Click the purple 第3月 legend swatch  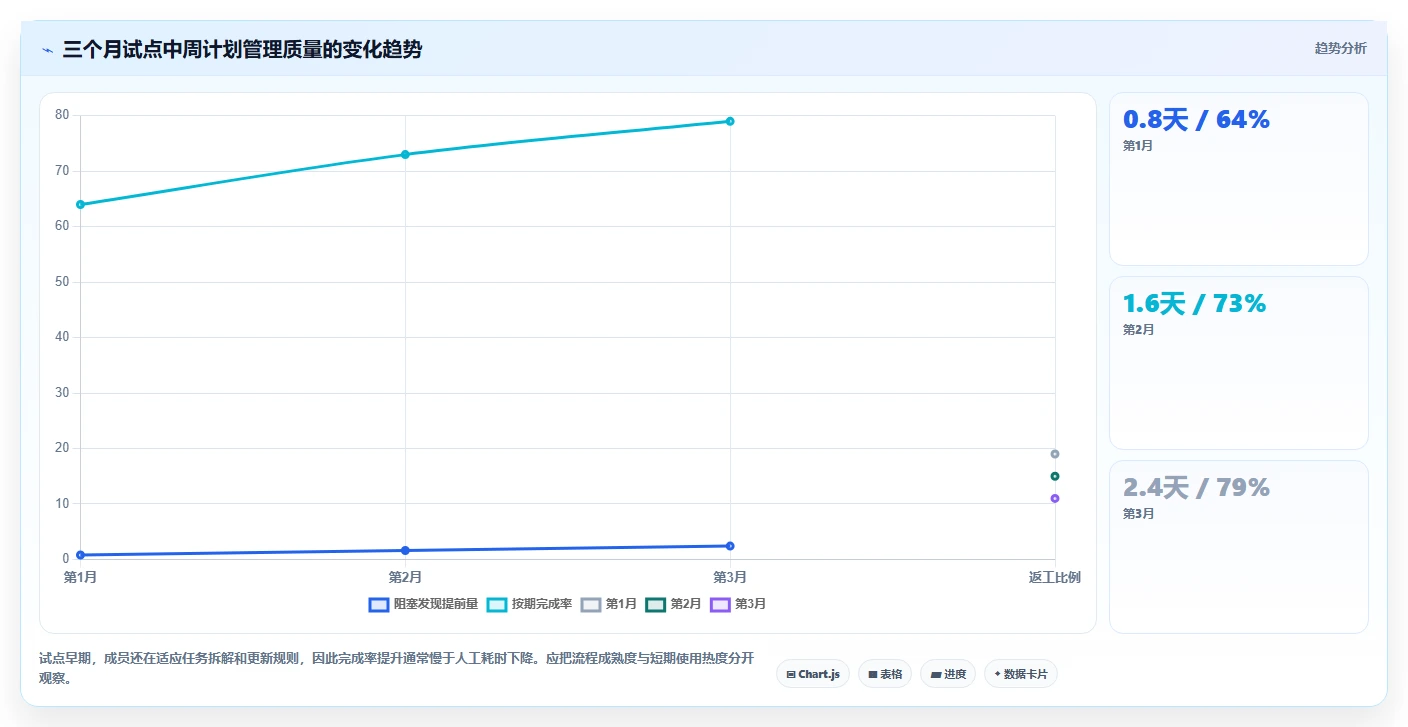(721, 604)
